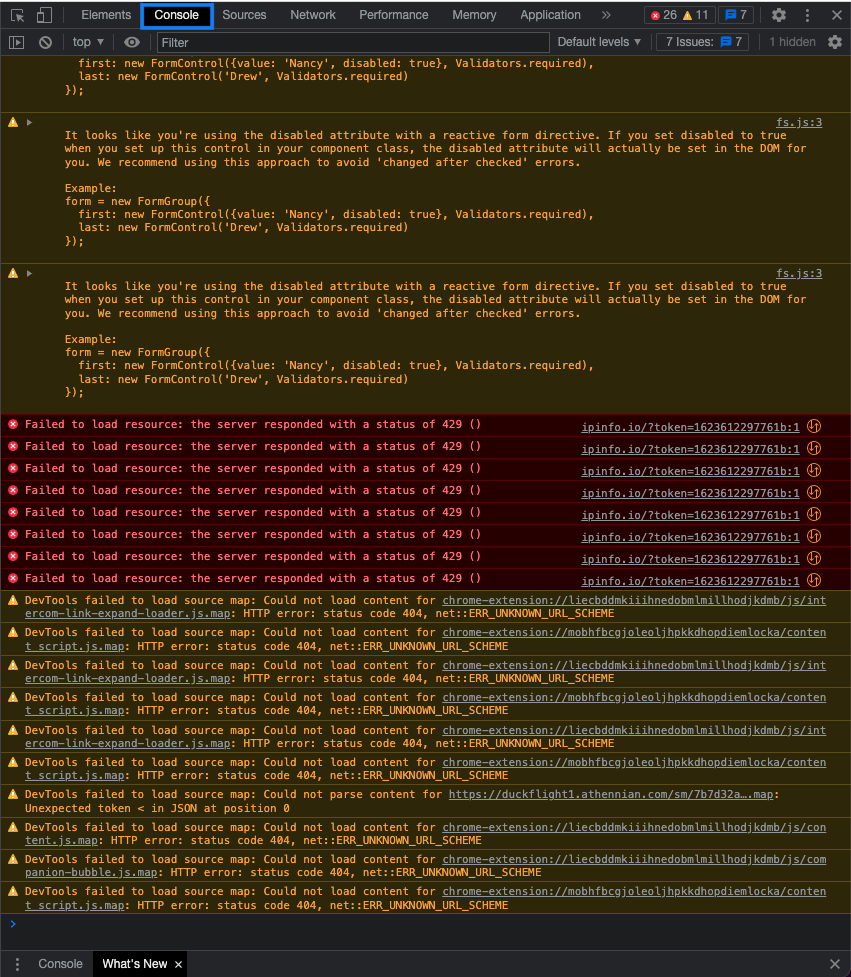Show more tabs with the double chevron
Screen dimensions: 851x977
click(606, 15)
